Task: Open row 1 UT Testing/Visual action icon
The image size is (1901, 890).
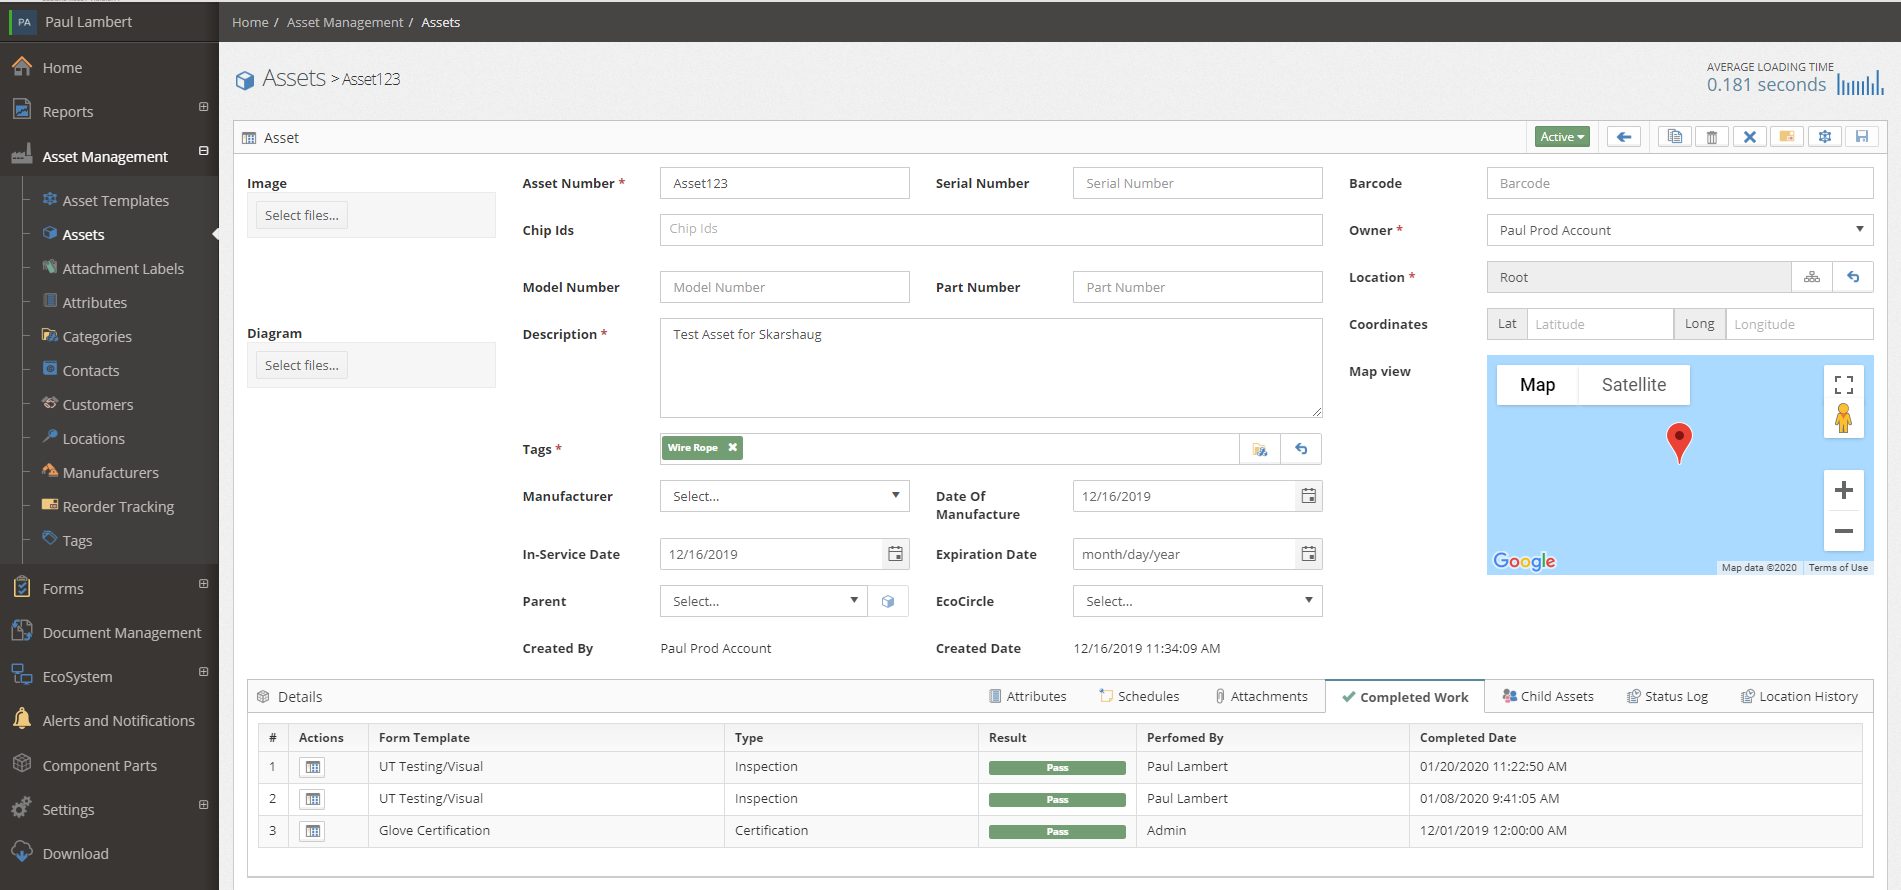Action: 313,767
